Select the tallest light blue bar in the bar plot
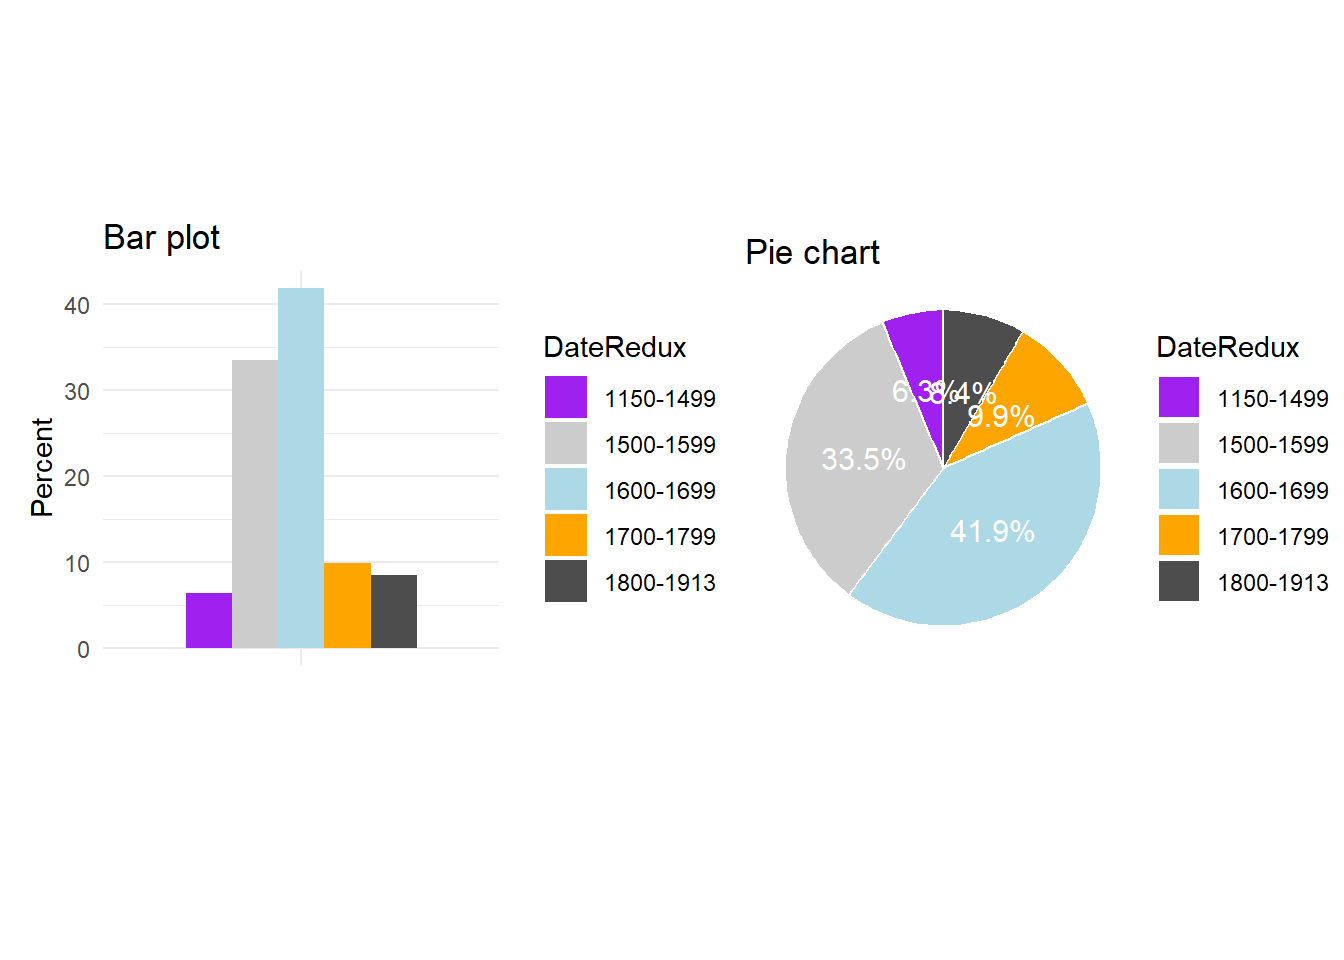Viewport: 1344px width, 960px height. [x=301, y=468]
